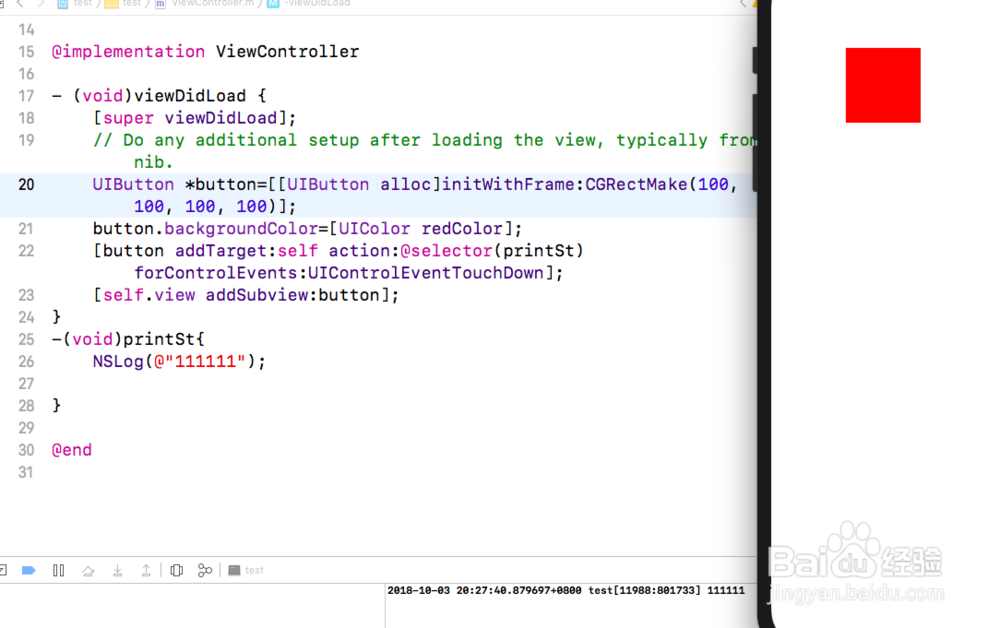Click the console log output line
Viewport: 1000px width, 628px height.
[566, 590]
